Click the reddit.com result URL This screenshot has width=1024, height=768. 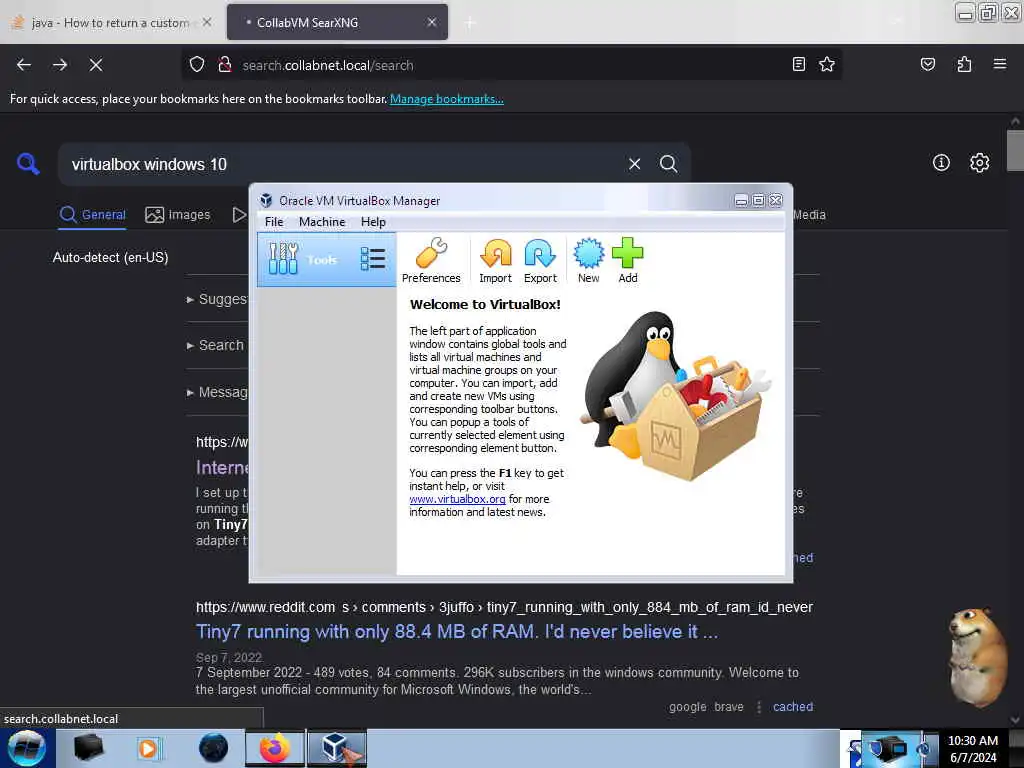tap(504, 607)
